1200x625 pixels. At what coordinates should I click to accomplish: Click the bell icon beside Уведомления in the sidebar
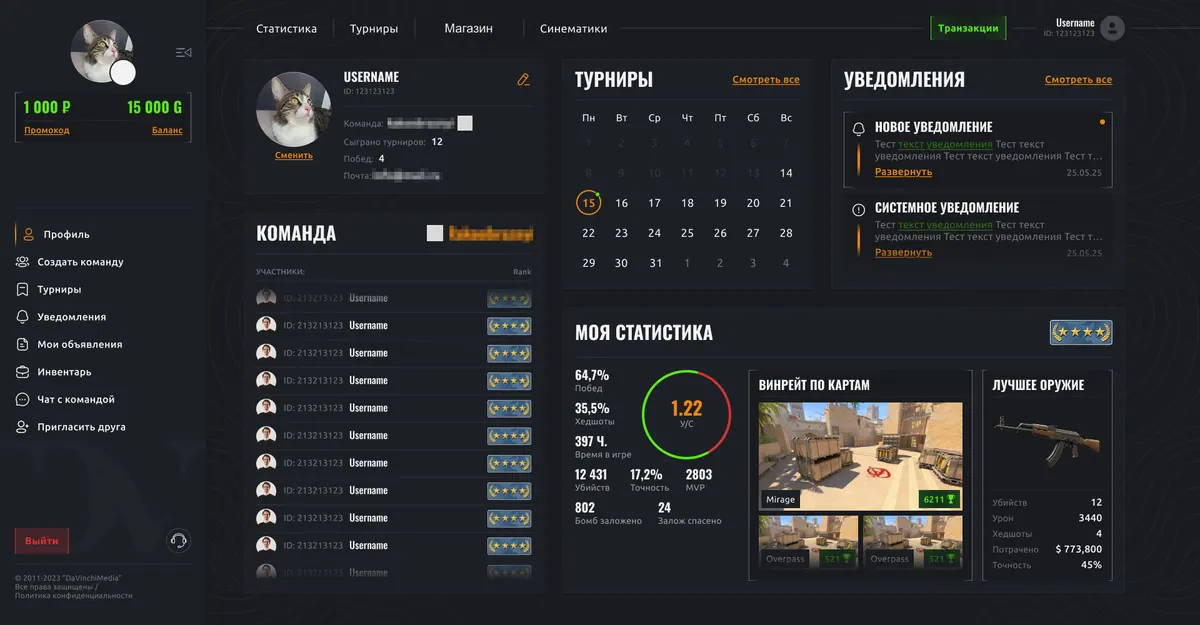tap(22, 317)
